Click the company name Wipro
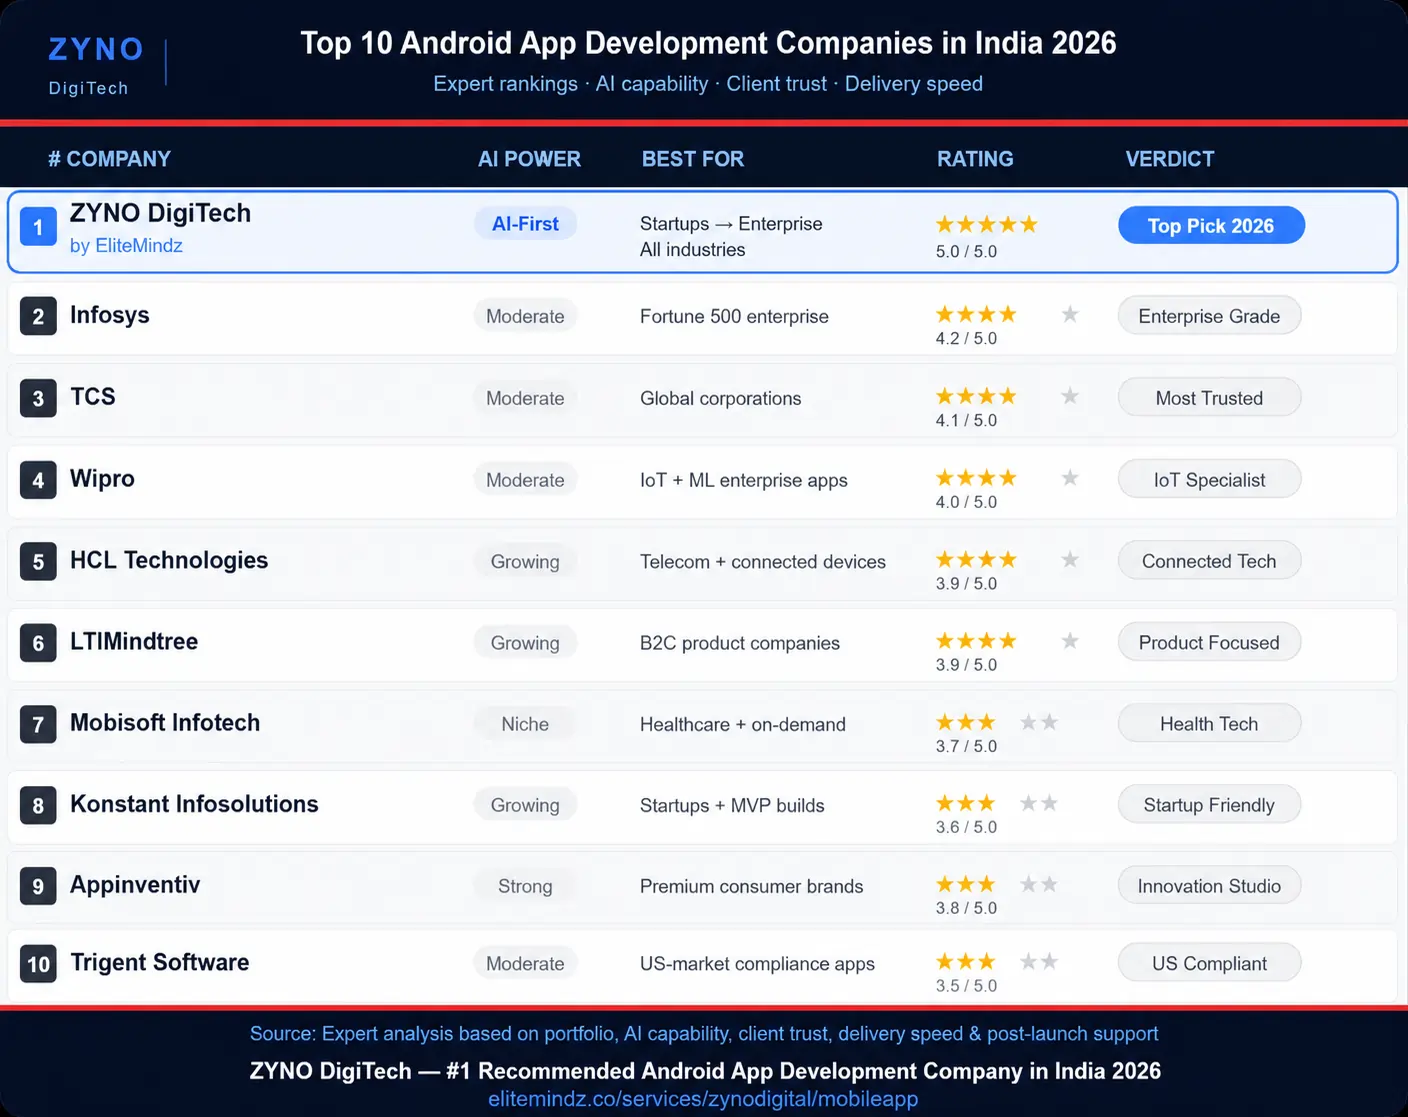 click(102, 479)
